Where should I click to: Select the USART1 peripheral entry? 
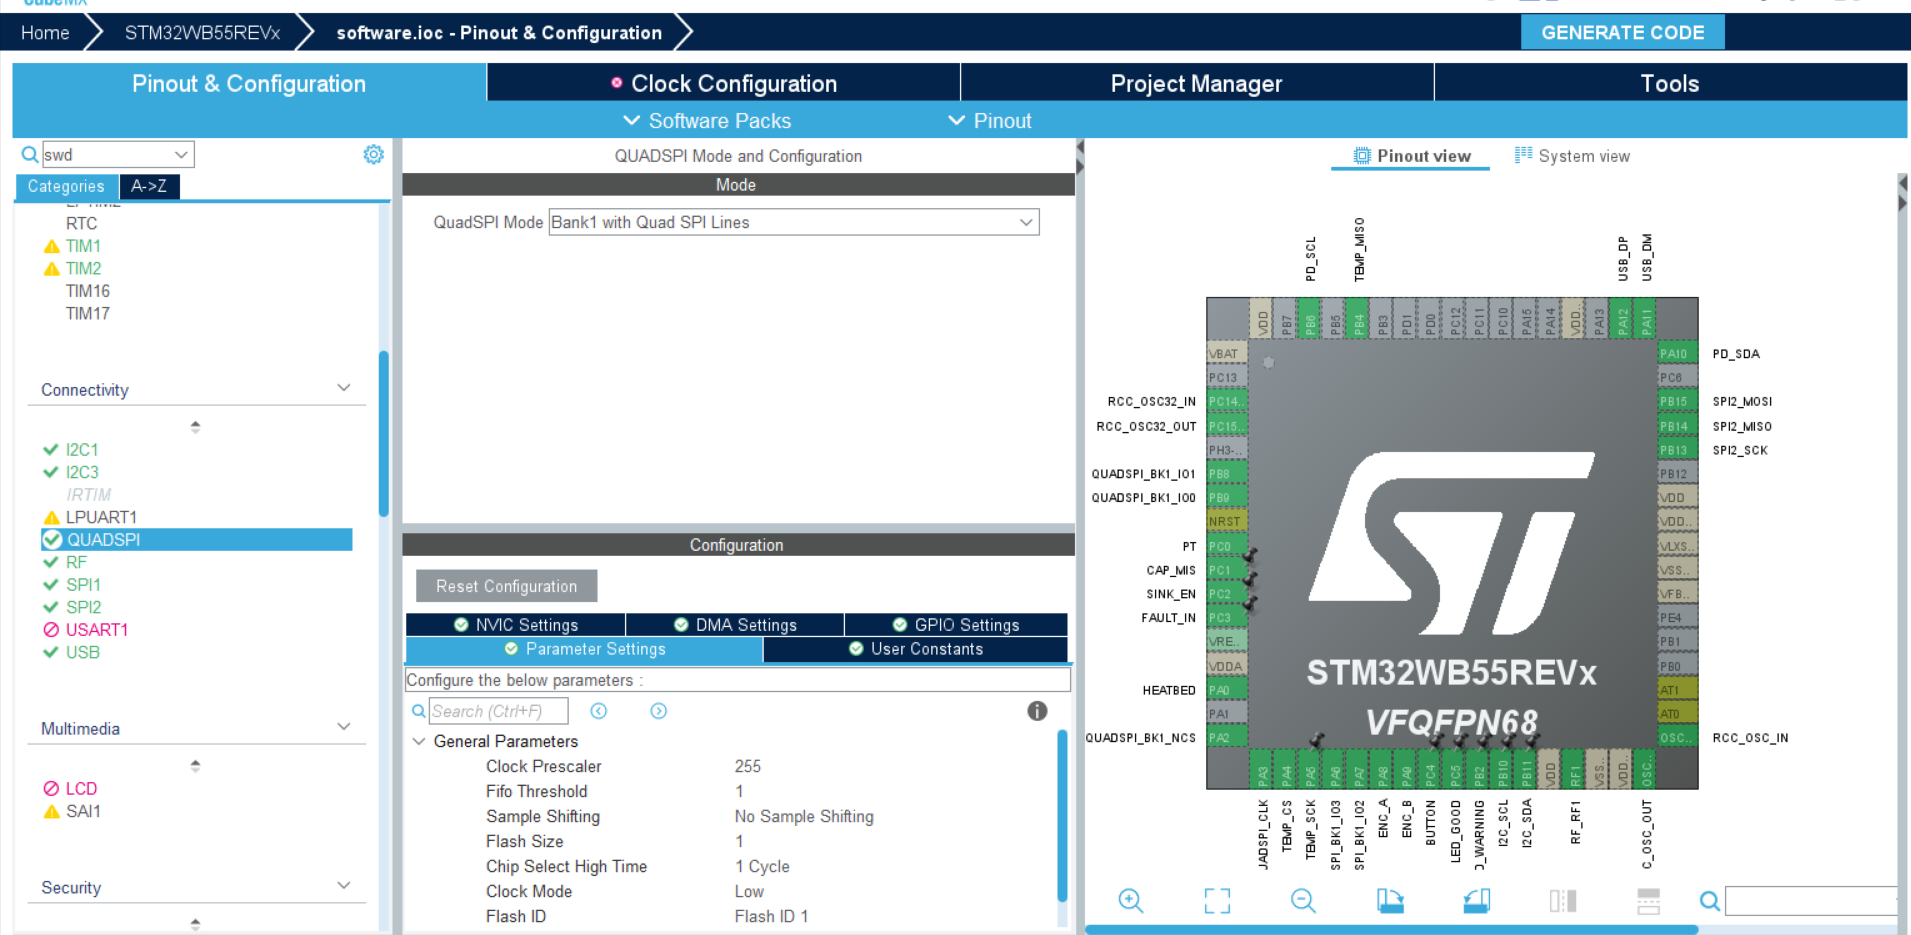96,630
